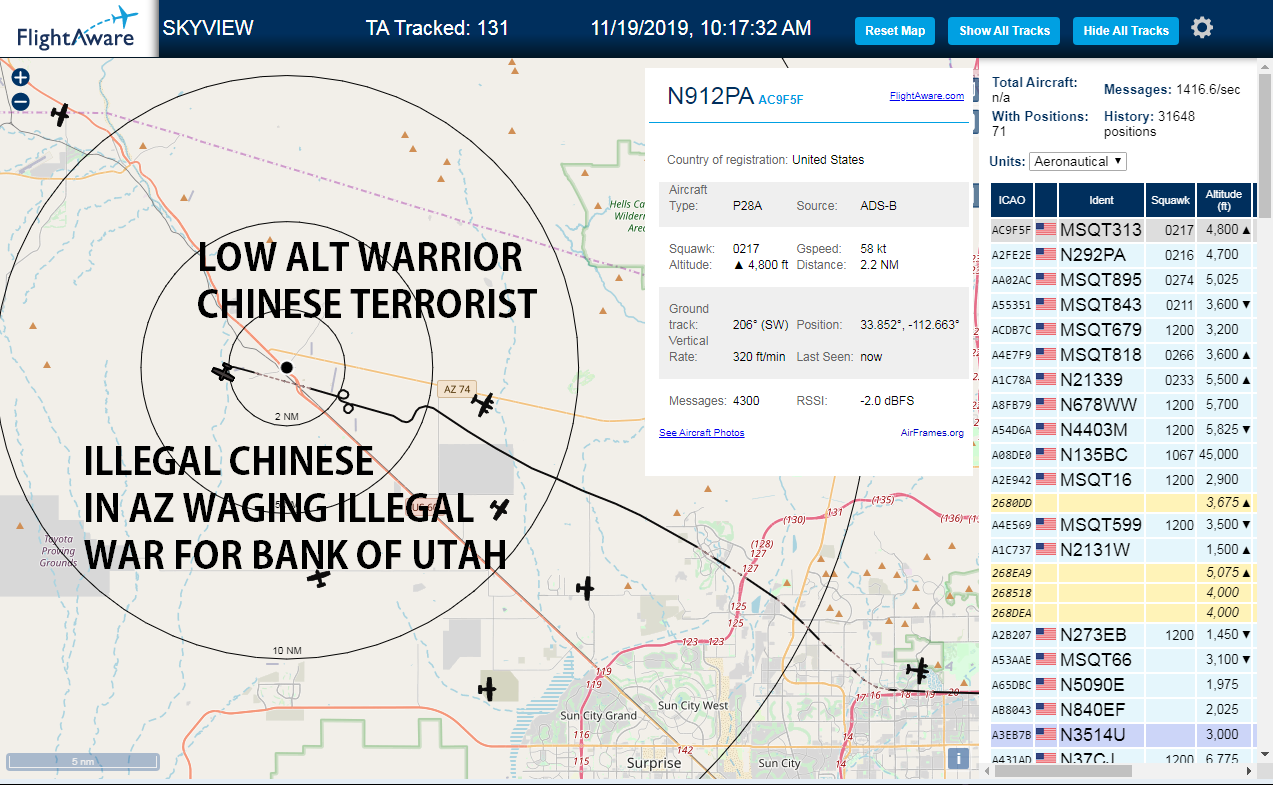Select the aircraft icon beside the 10 NM ring label

319,577
